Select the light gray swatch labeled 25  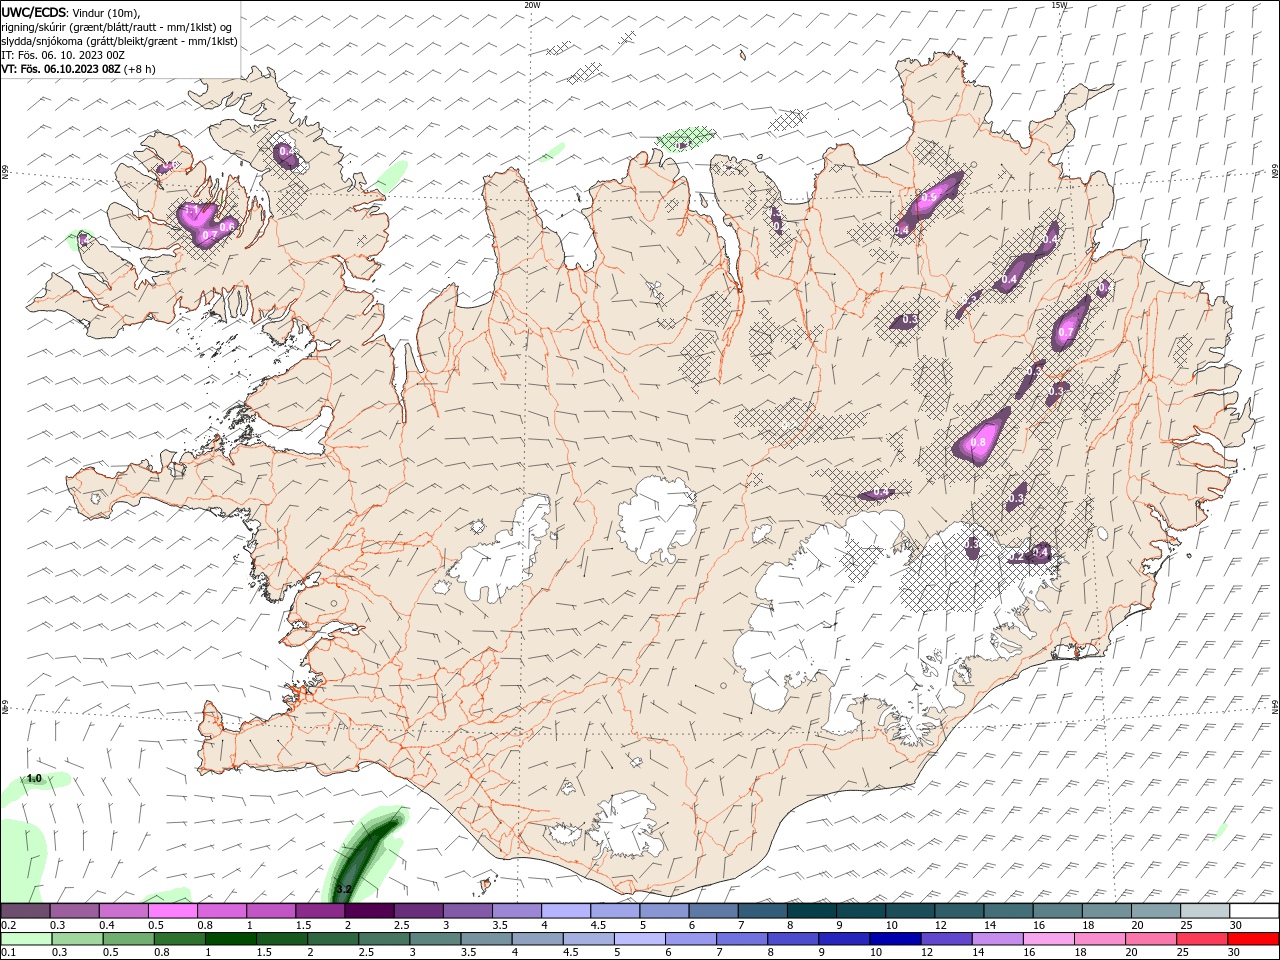pos(1206,911)
